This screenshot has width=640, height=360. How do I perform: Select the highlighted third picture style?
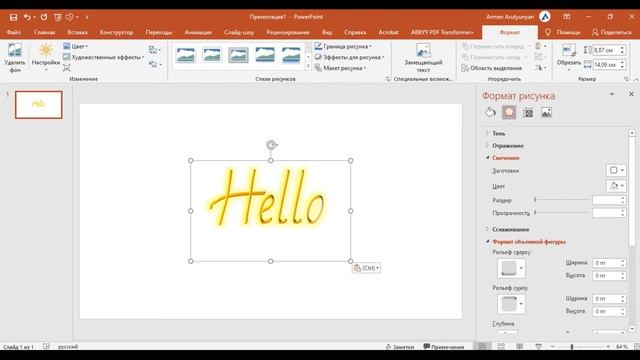[238, 55]
